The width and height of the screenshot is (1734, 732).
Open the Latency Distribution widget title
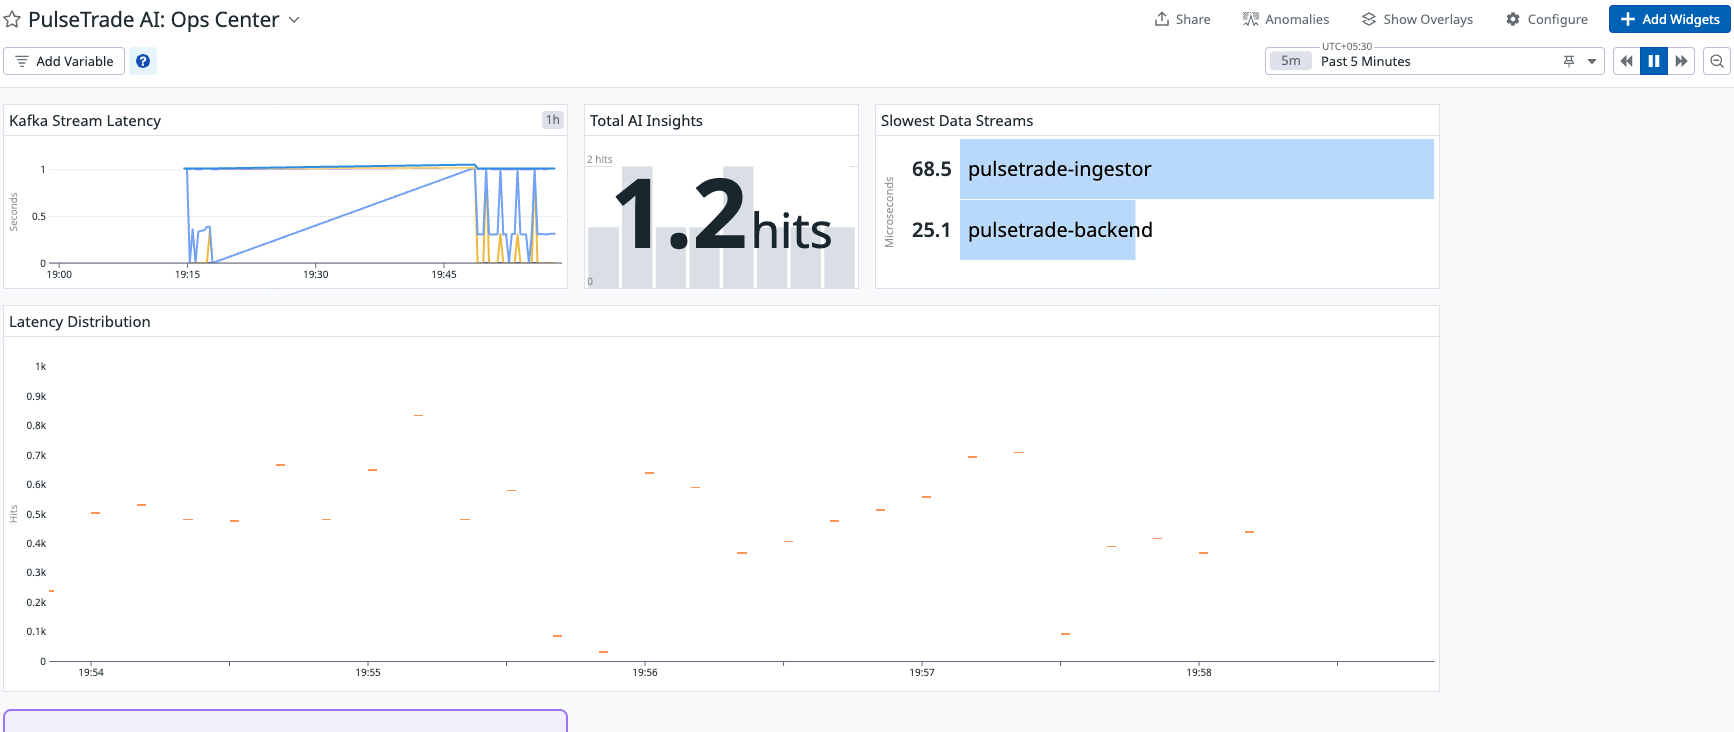(80, 322)
